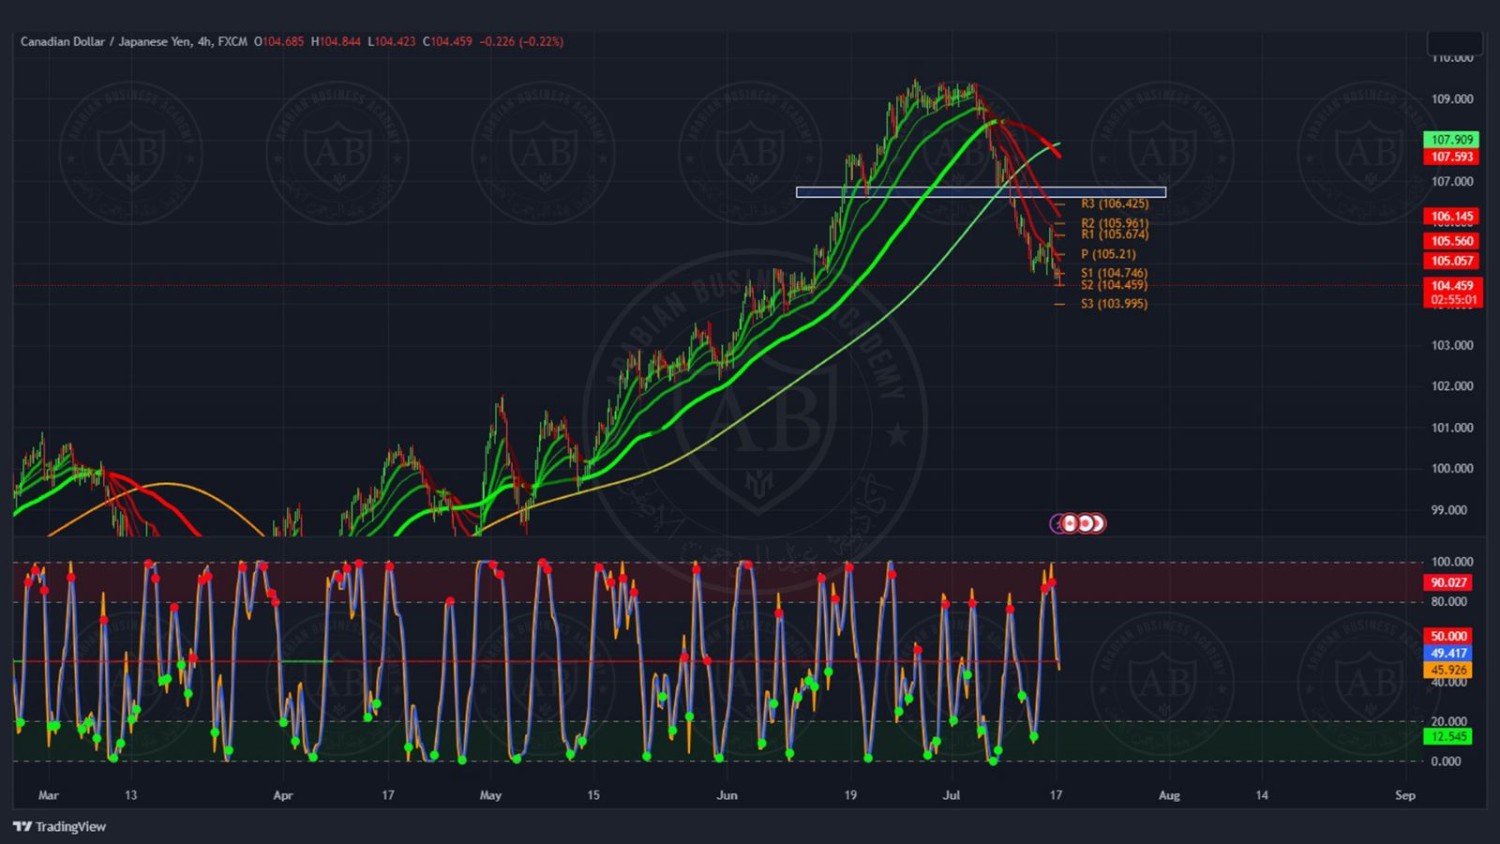Click the Mar label on the time axis

click(x=48, y=796)
